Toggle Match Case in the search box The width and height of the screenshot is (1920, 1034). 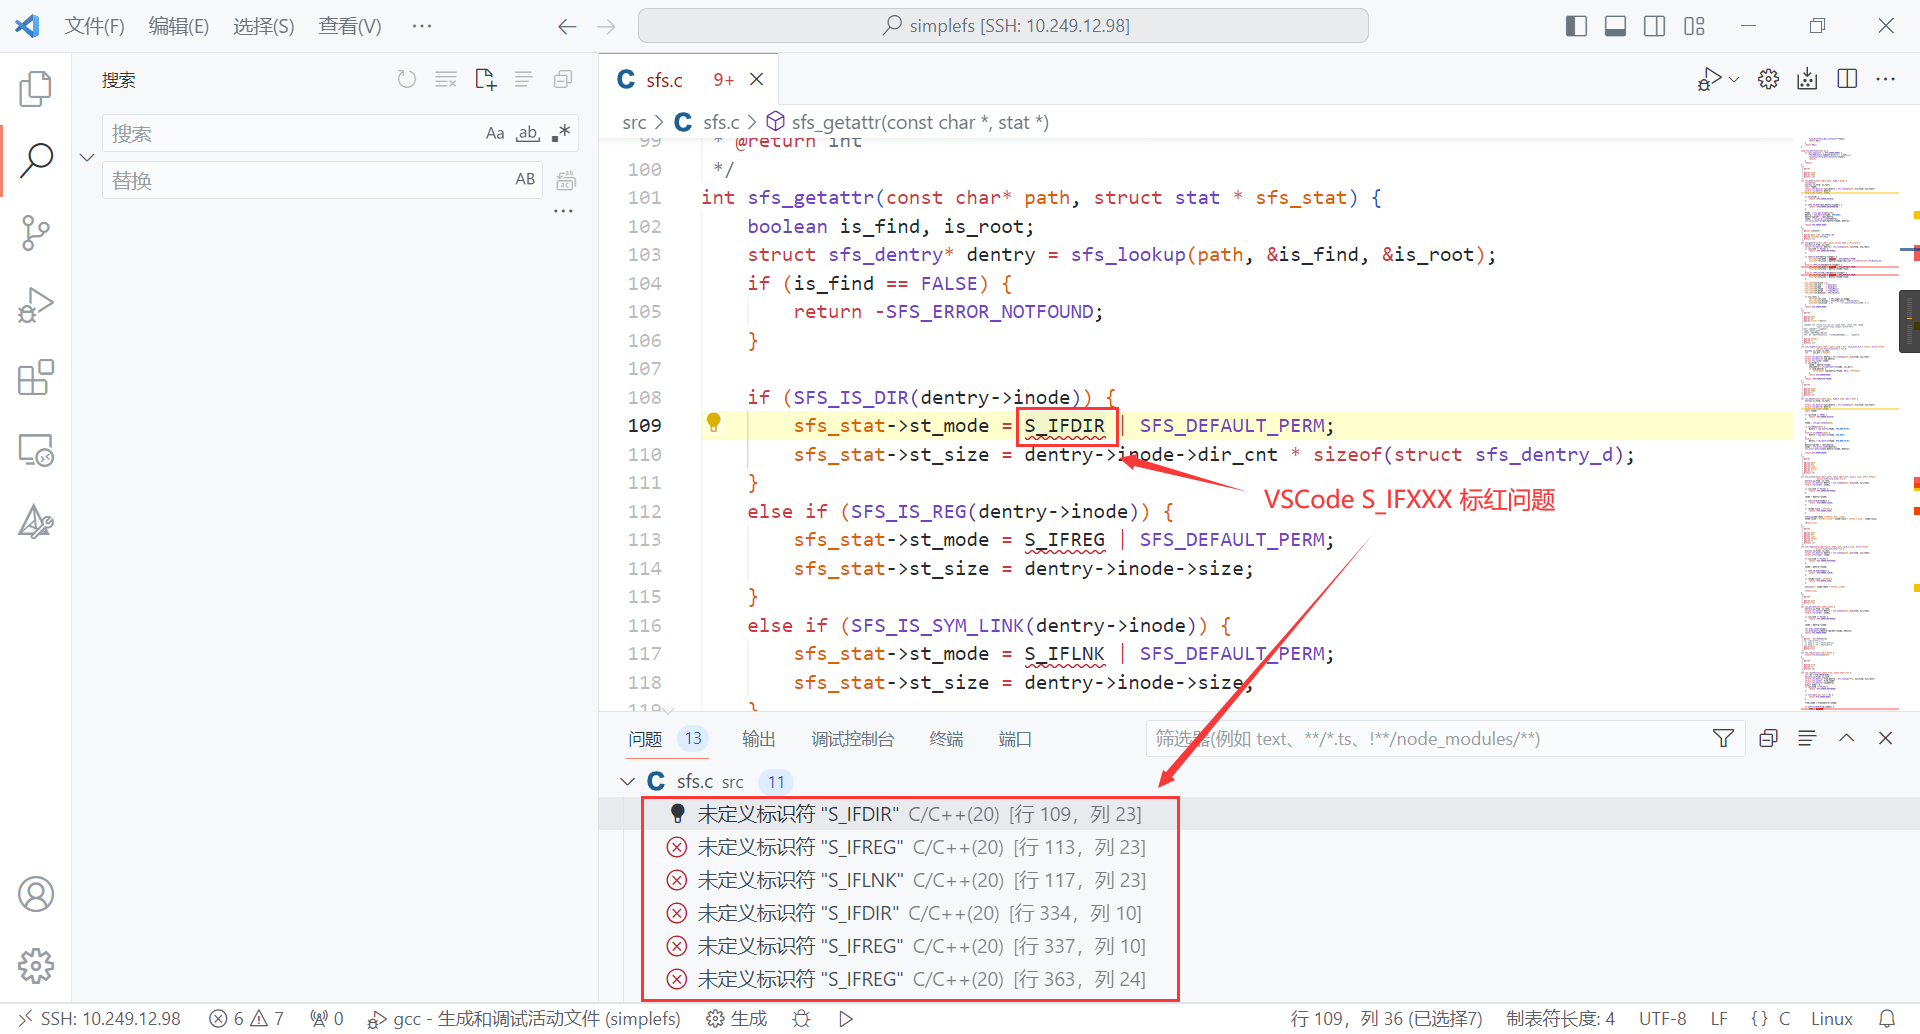tap(495, 133)
